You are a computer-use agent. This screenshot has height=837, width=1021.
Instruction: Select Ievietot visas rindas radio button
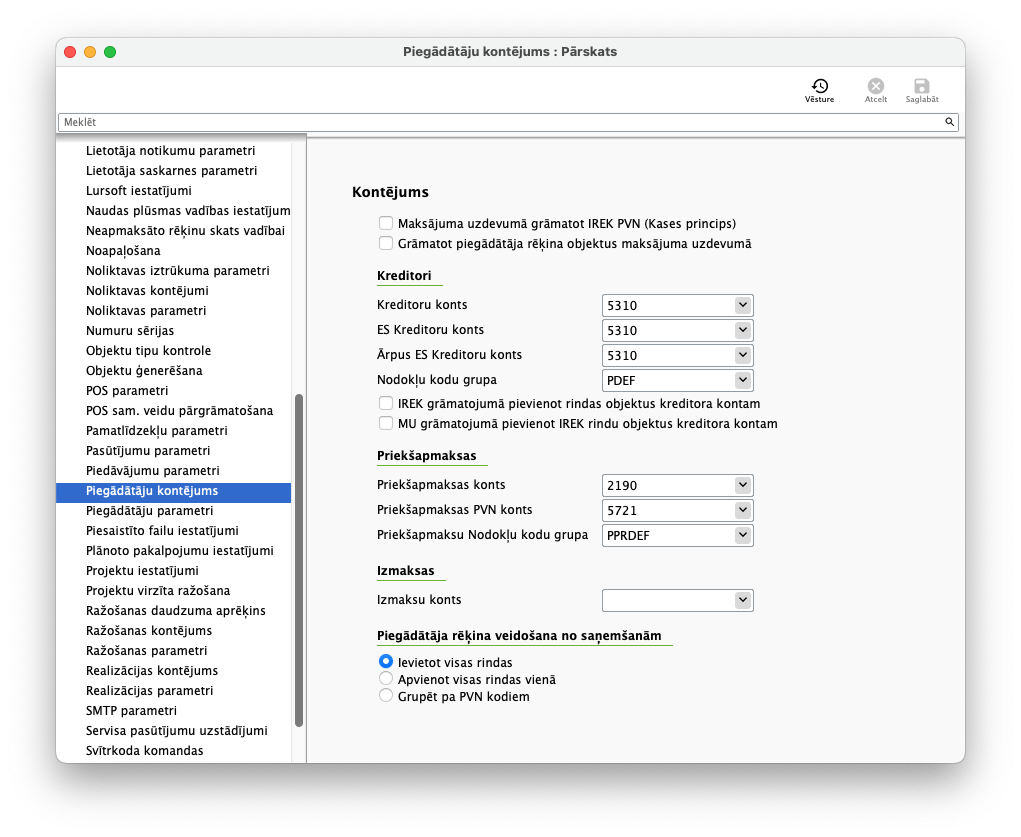(x=386, y=662)
